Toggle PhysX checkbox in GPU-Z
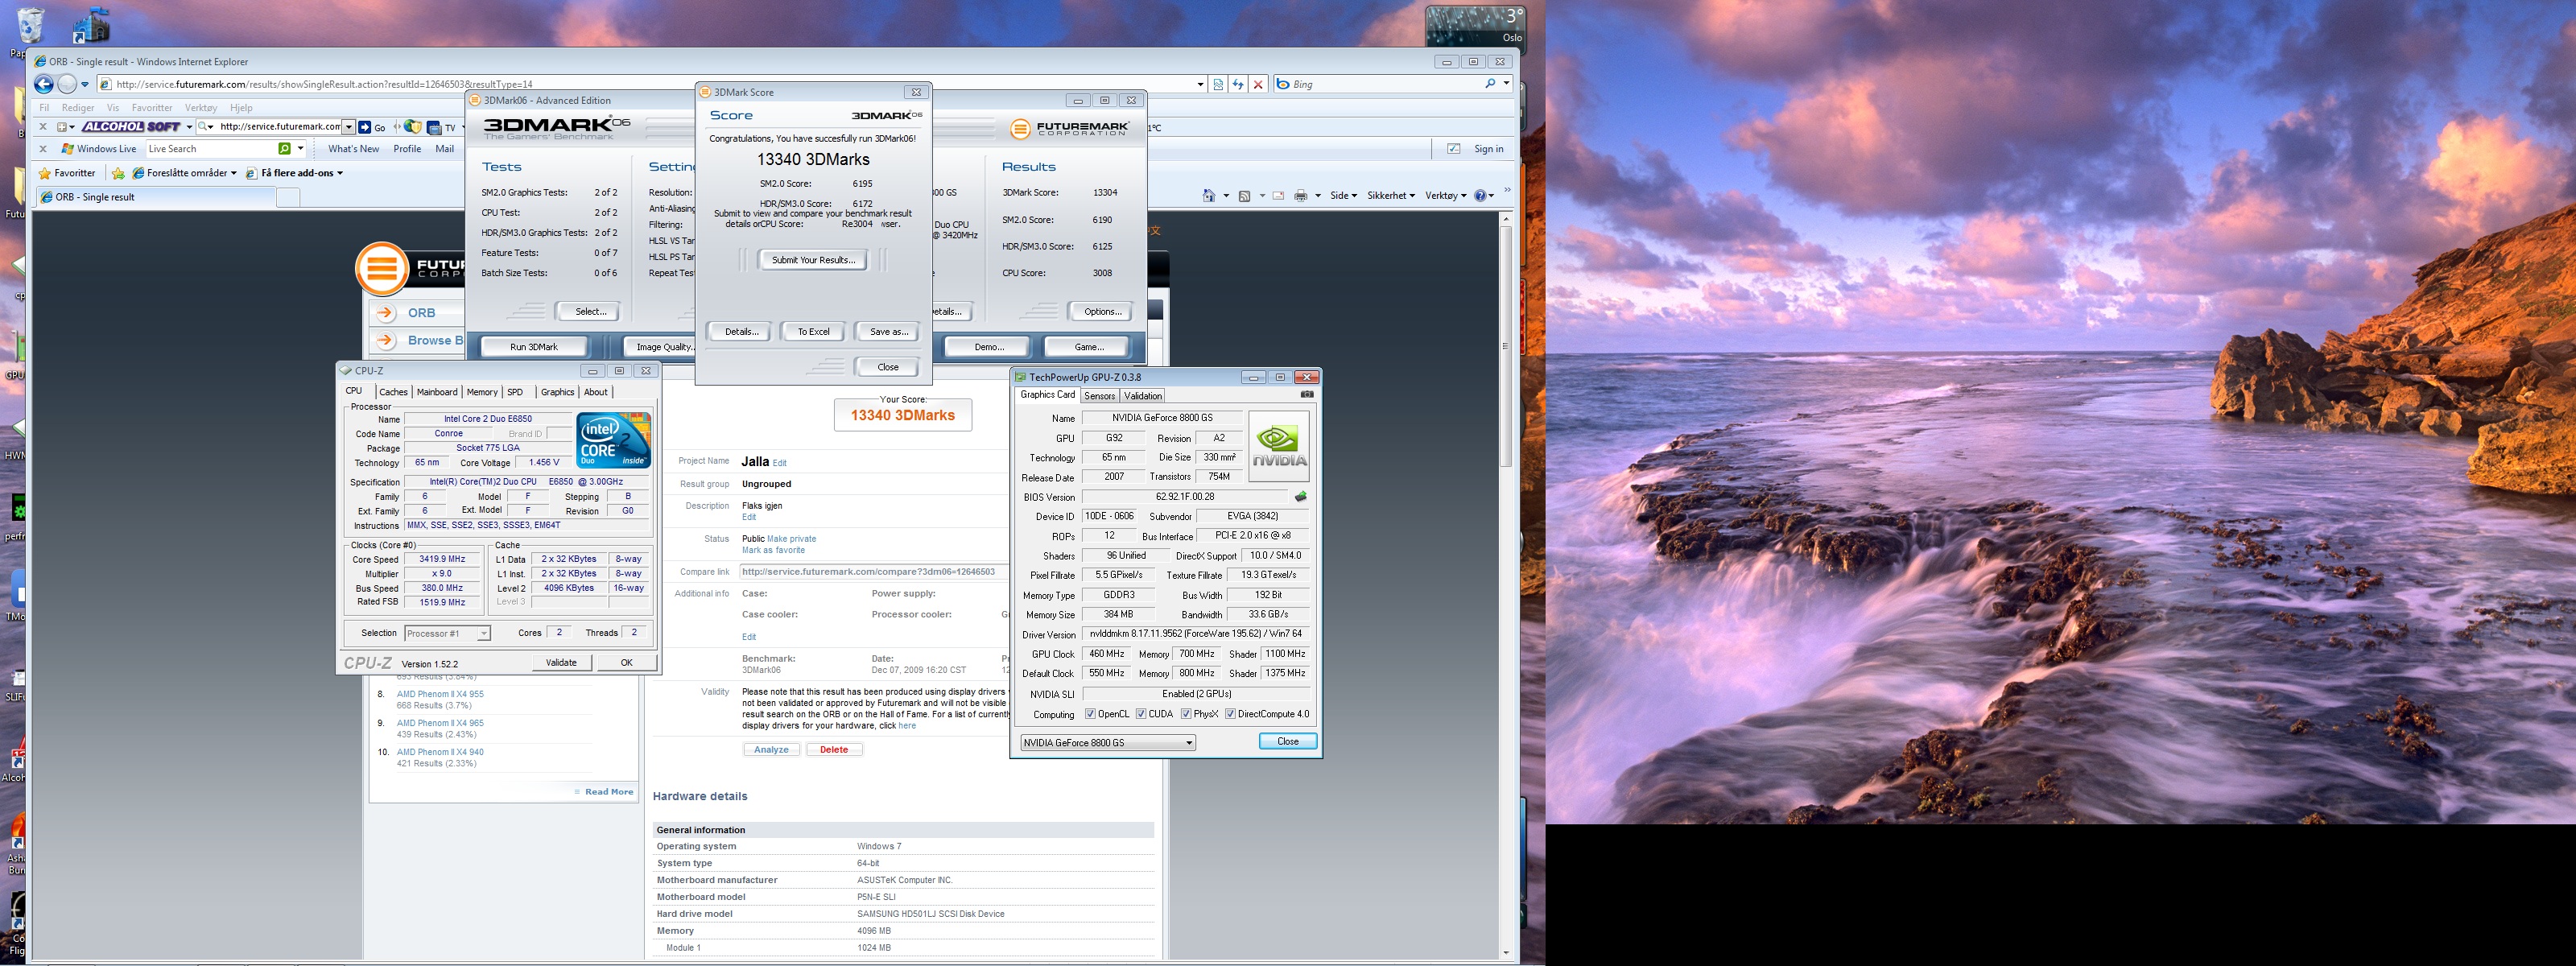This screenshot has height=966, width=2576. pyautogui.click(x=1186, y=714)
